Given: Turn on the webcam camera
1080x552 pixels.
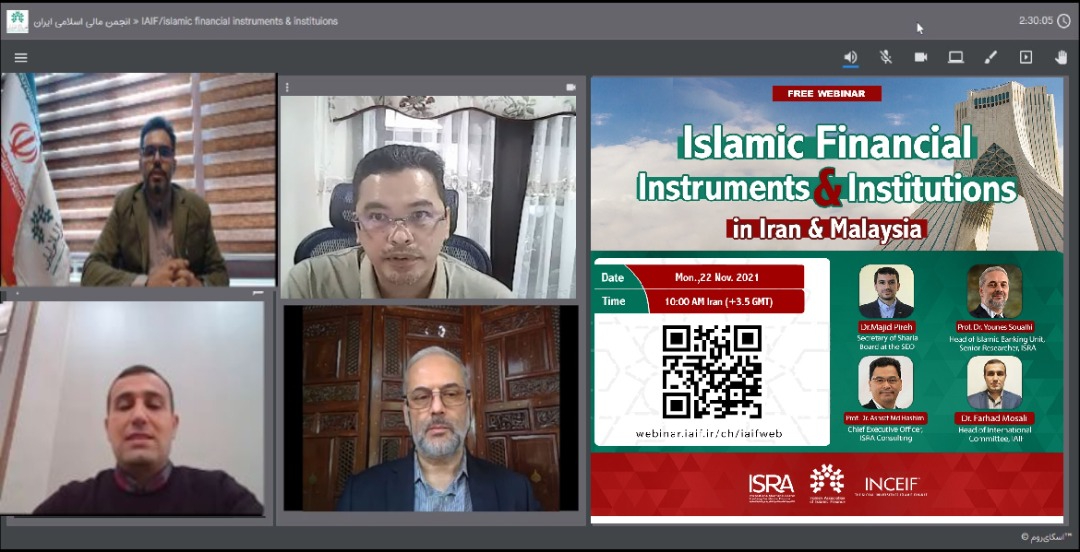Looking at the screenshot, I should coord(921,57).
